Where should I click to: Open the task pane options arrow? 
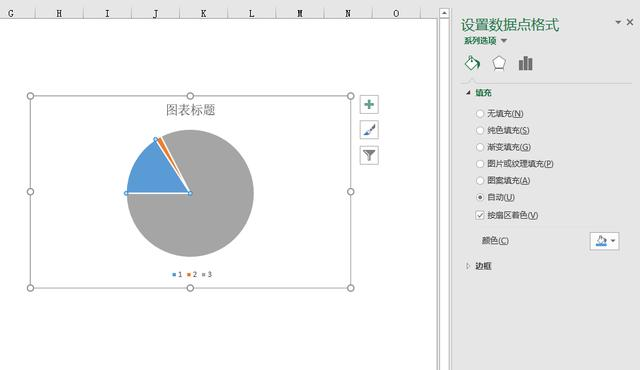tap(618, 22)
